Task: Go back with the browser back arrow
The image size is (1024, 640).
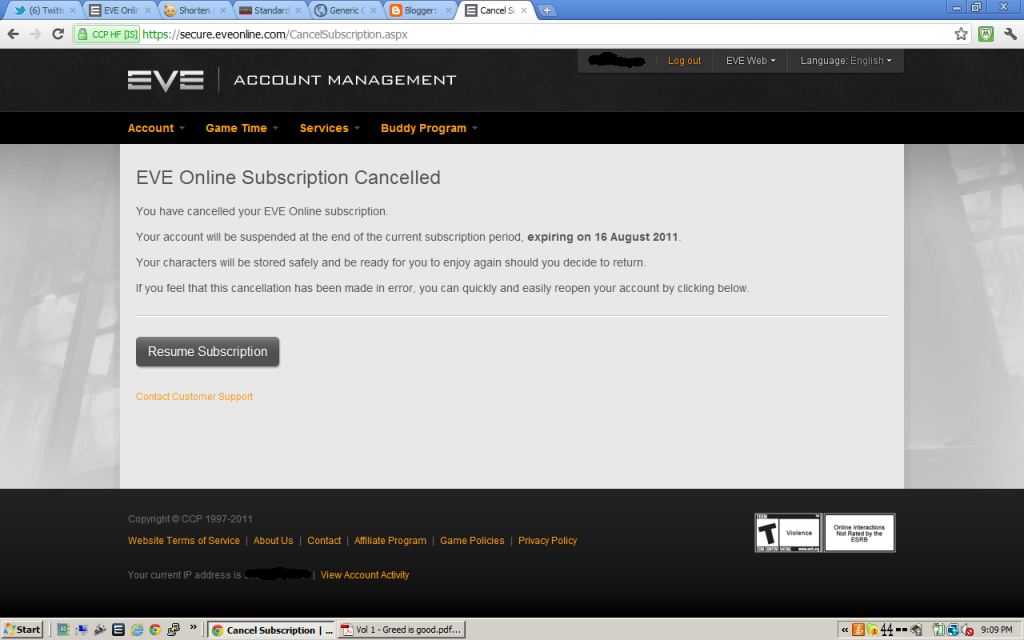Action: 13,34
